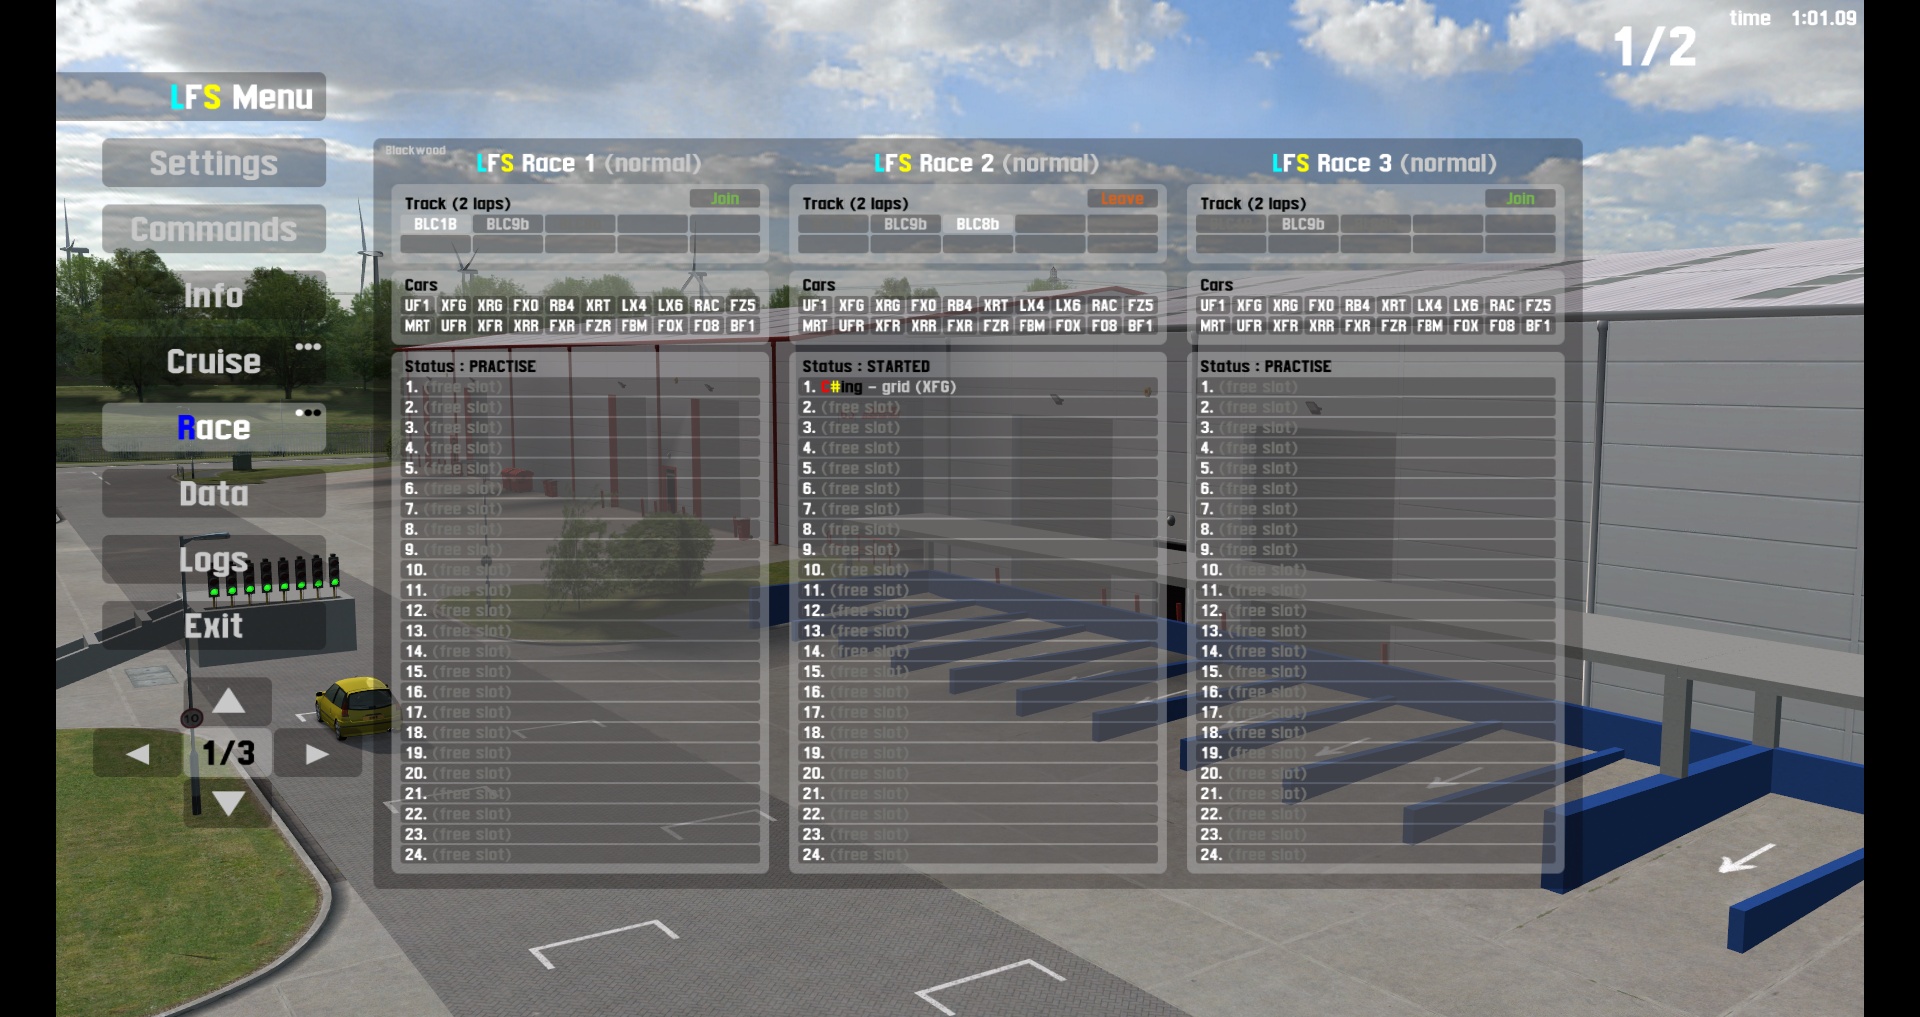1920x1017 pixels.
Task: Click free slot 12 in Race 1
Action: 580,610
